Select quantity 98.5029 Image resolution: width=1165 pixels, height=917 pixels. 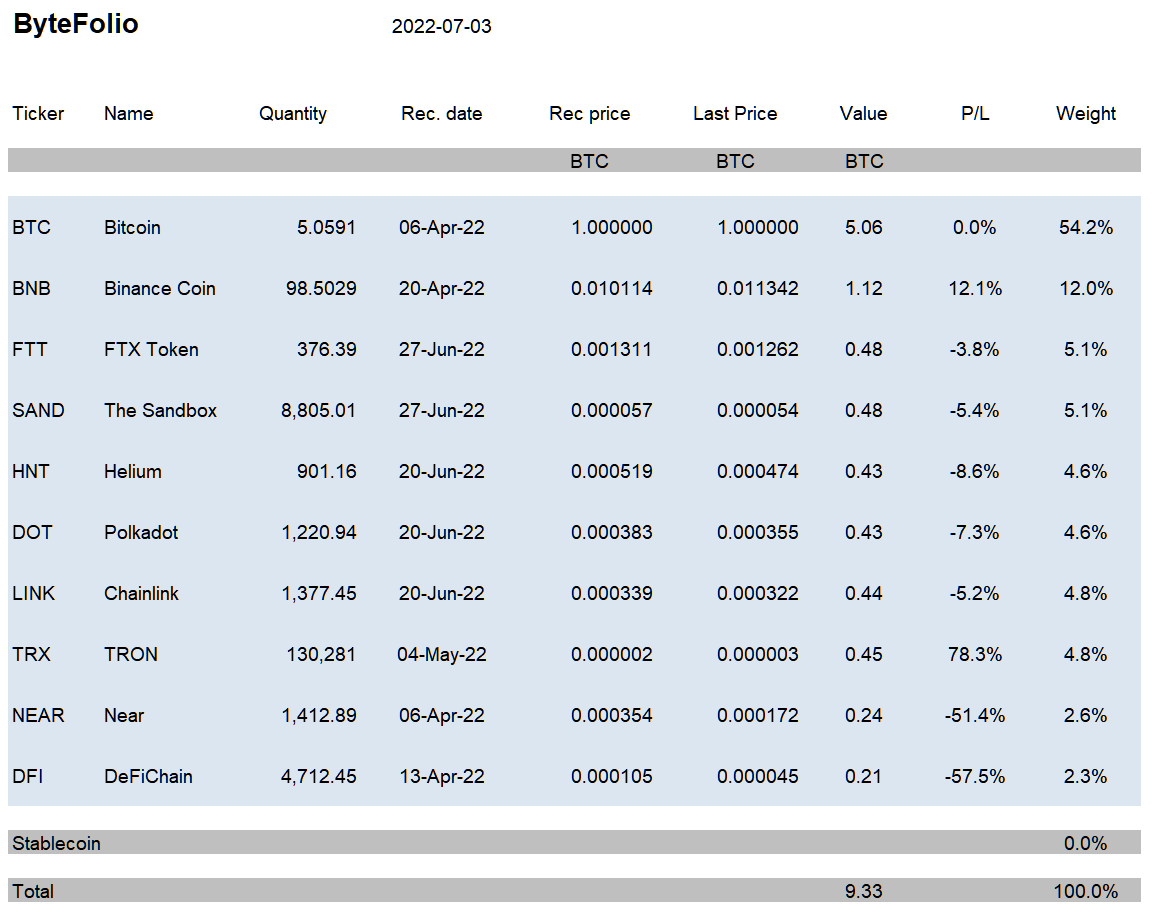point(321,288)
